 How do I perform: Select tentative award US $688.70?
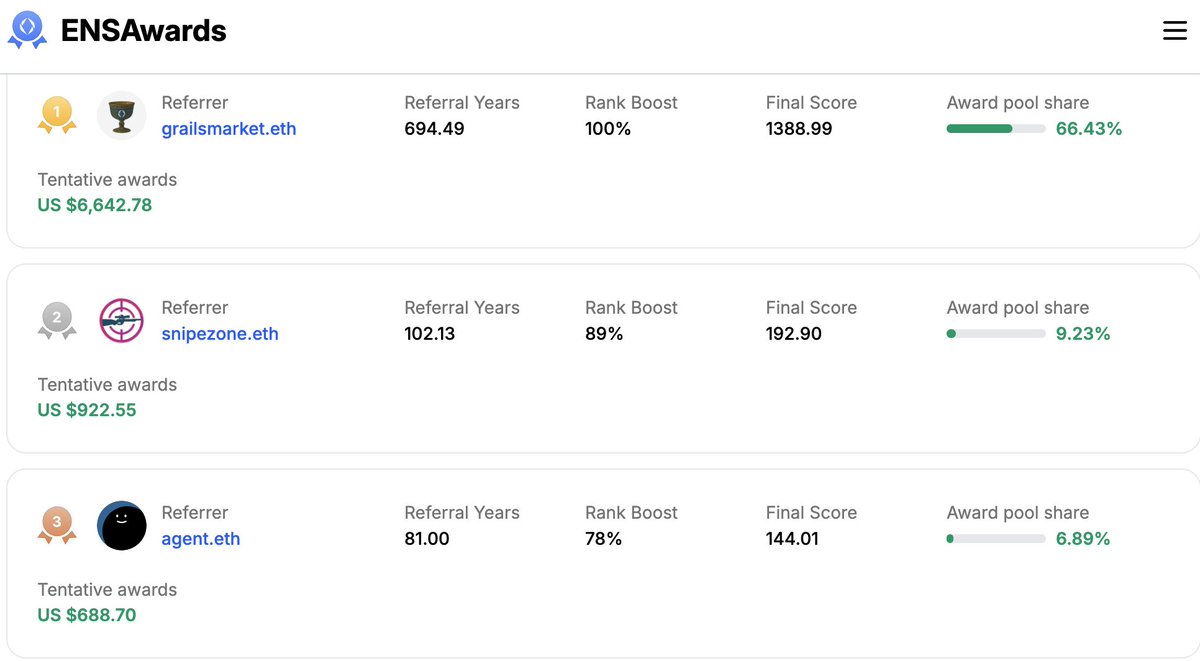[x=87, y=615]
